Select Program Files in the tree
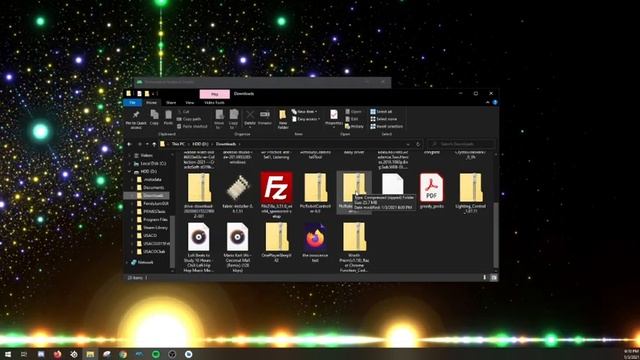 coord(152,220)
